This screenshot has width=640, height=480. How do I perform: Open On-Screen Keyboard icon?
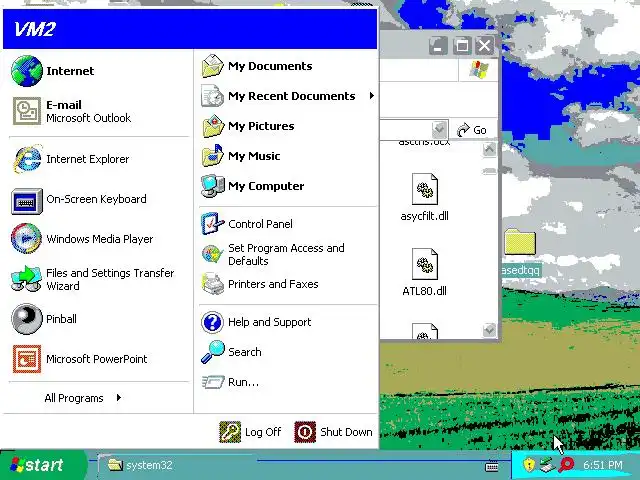click(27, 201)
